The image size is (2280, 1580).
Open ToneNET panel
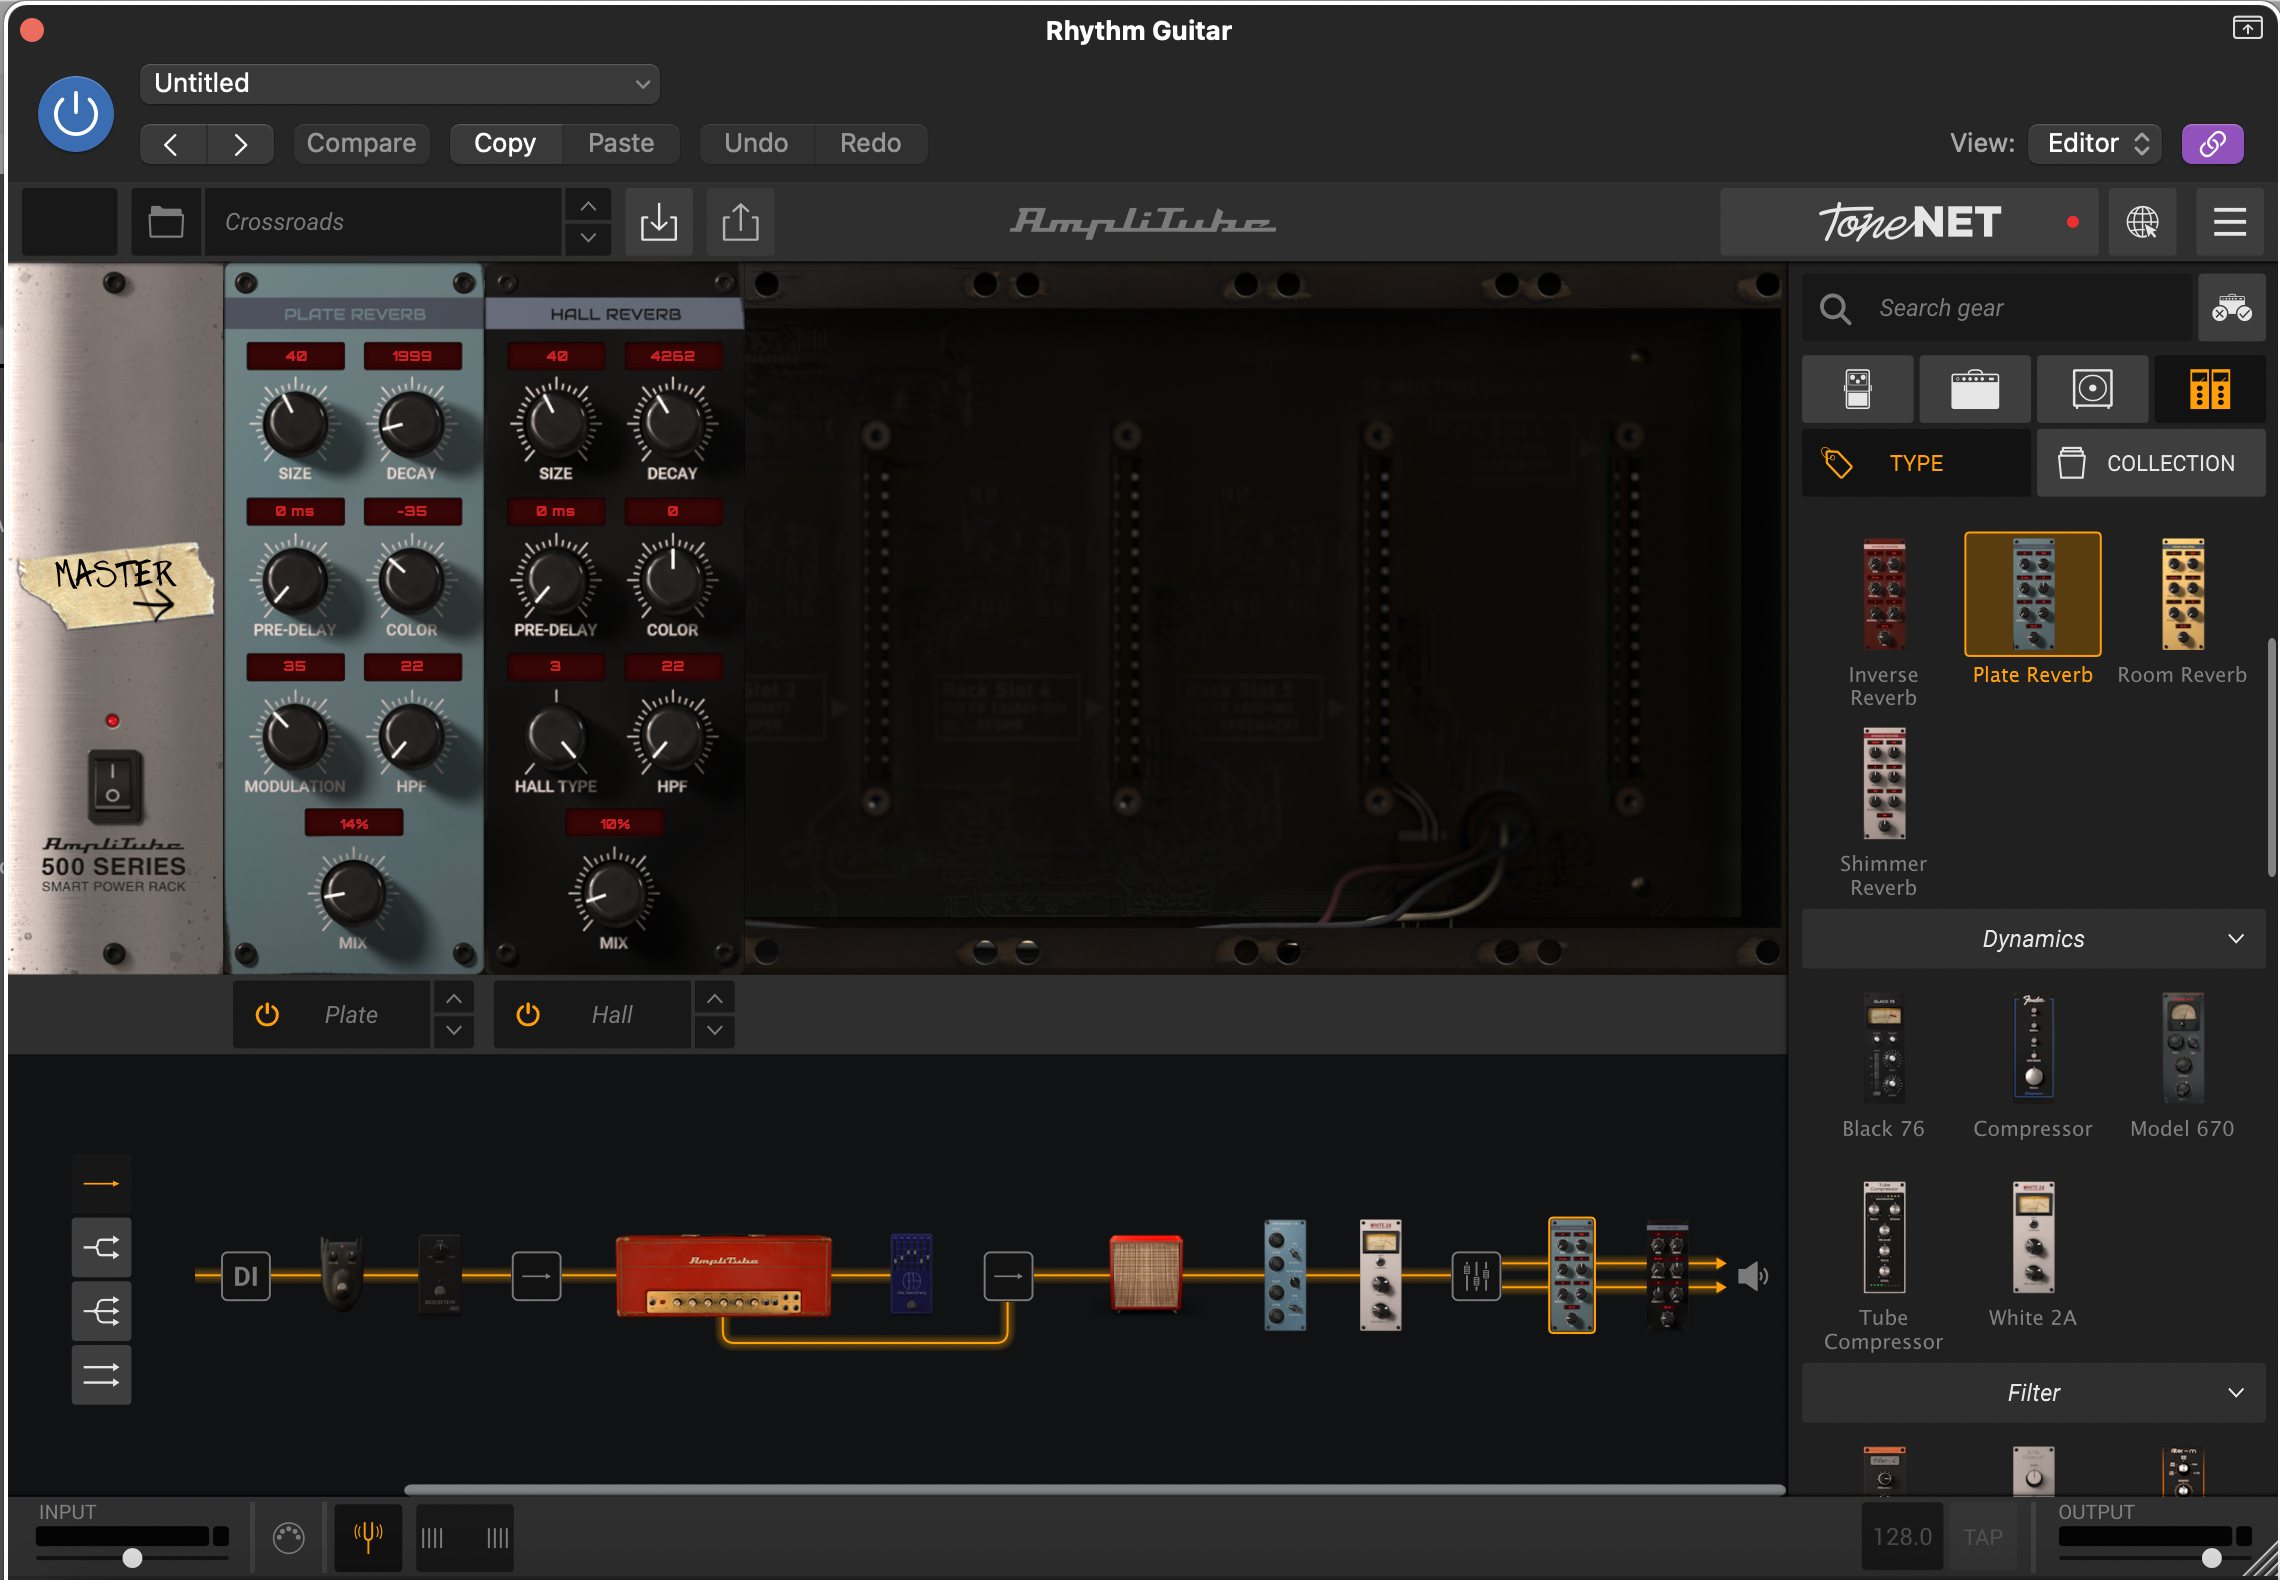point(1908,221)
